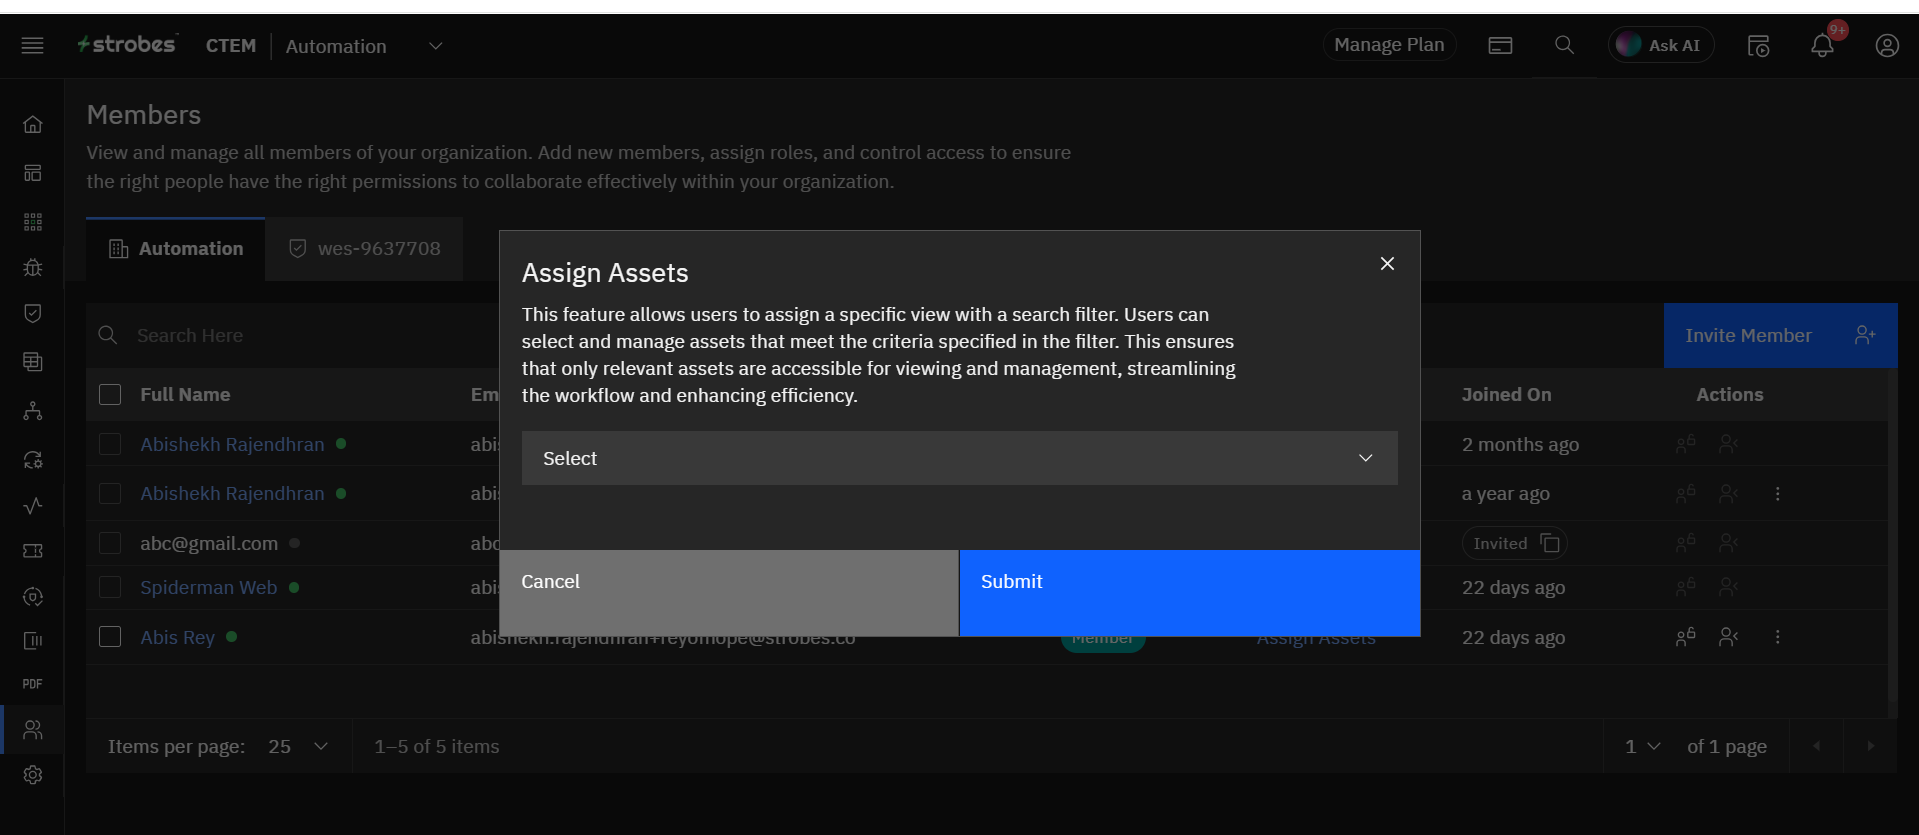The width and height of the screenshot is (1919, 835).
Task: Open the user profile icon
Action: click(x=1886, y=46)
